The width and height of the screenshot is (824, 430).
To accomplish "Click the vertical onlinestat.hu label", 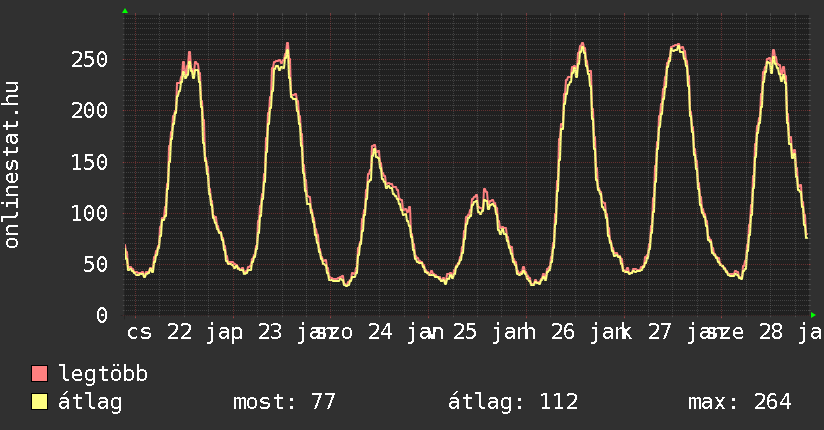I will (13, 166).
